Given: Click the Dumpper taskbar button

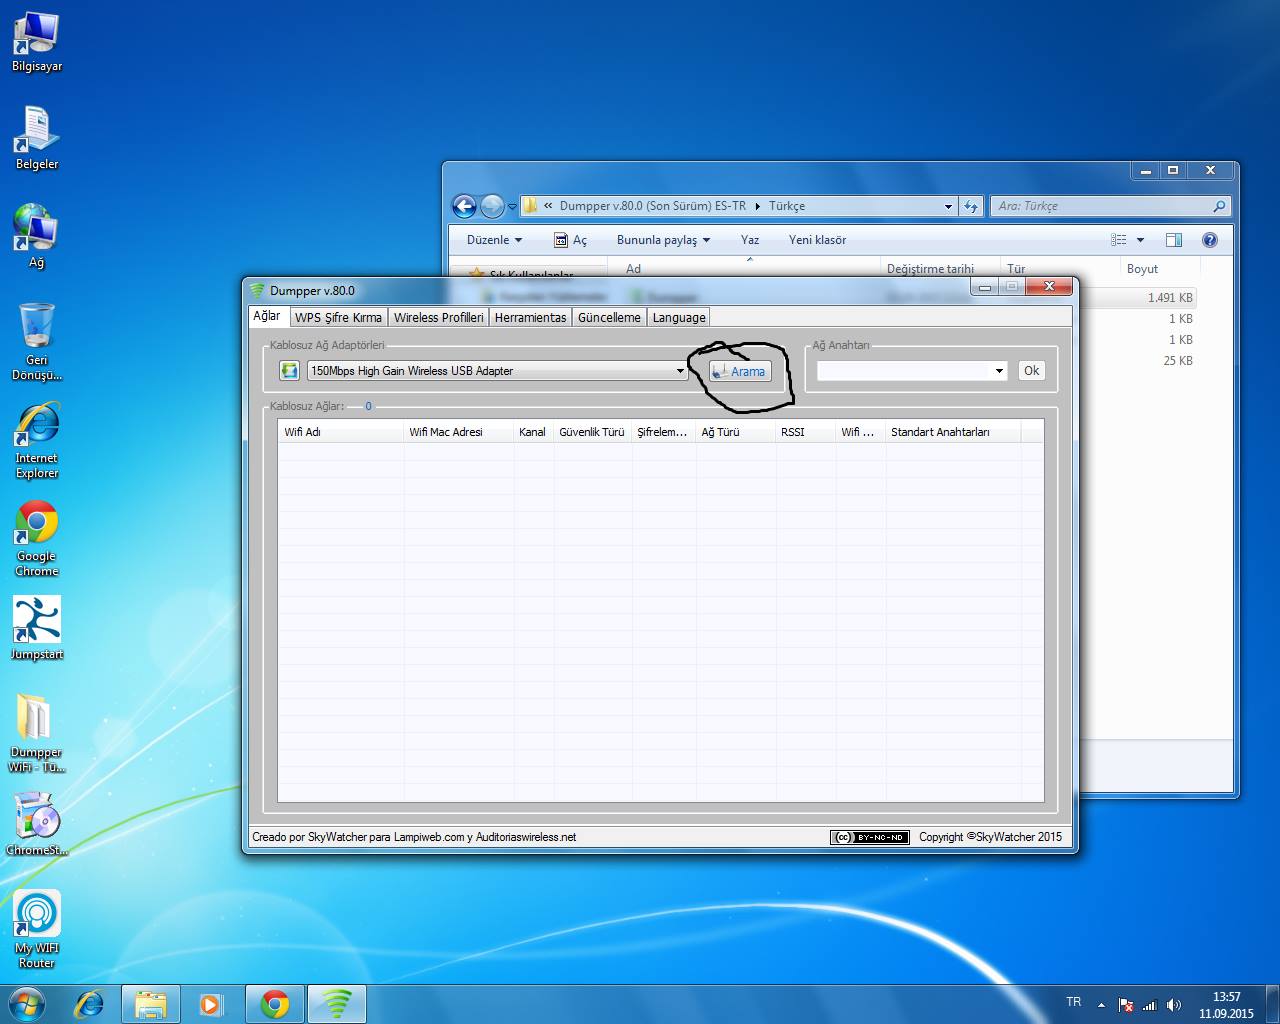Looking at the screenshot, I should point(337,1003).
